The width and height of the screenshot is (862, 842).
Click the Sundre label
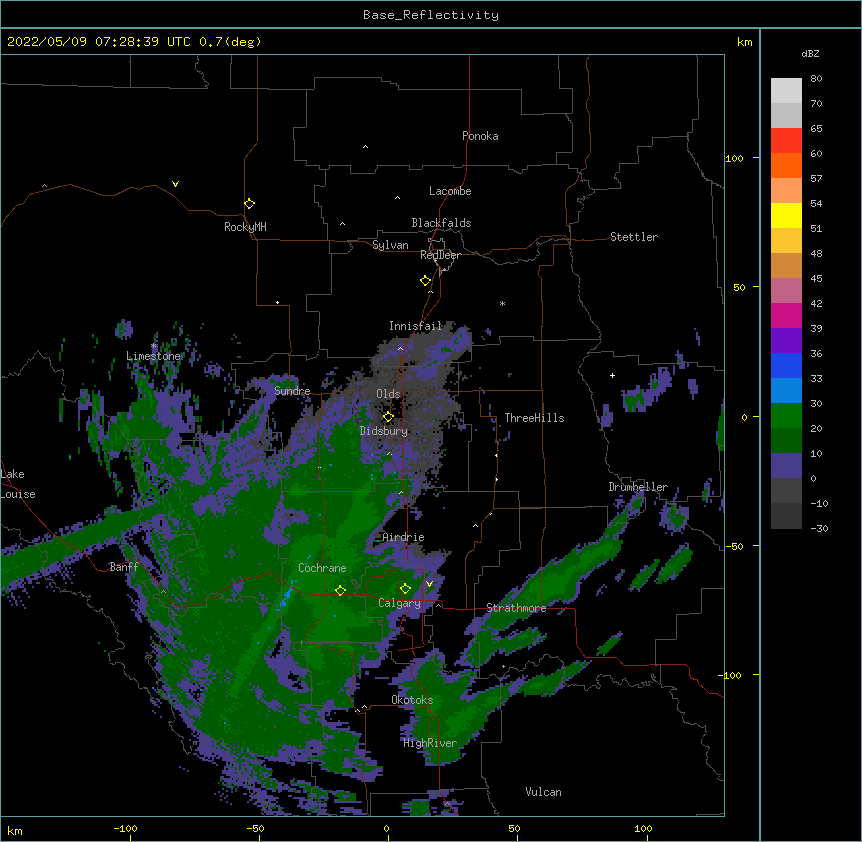tap(292, 391)
